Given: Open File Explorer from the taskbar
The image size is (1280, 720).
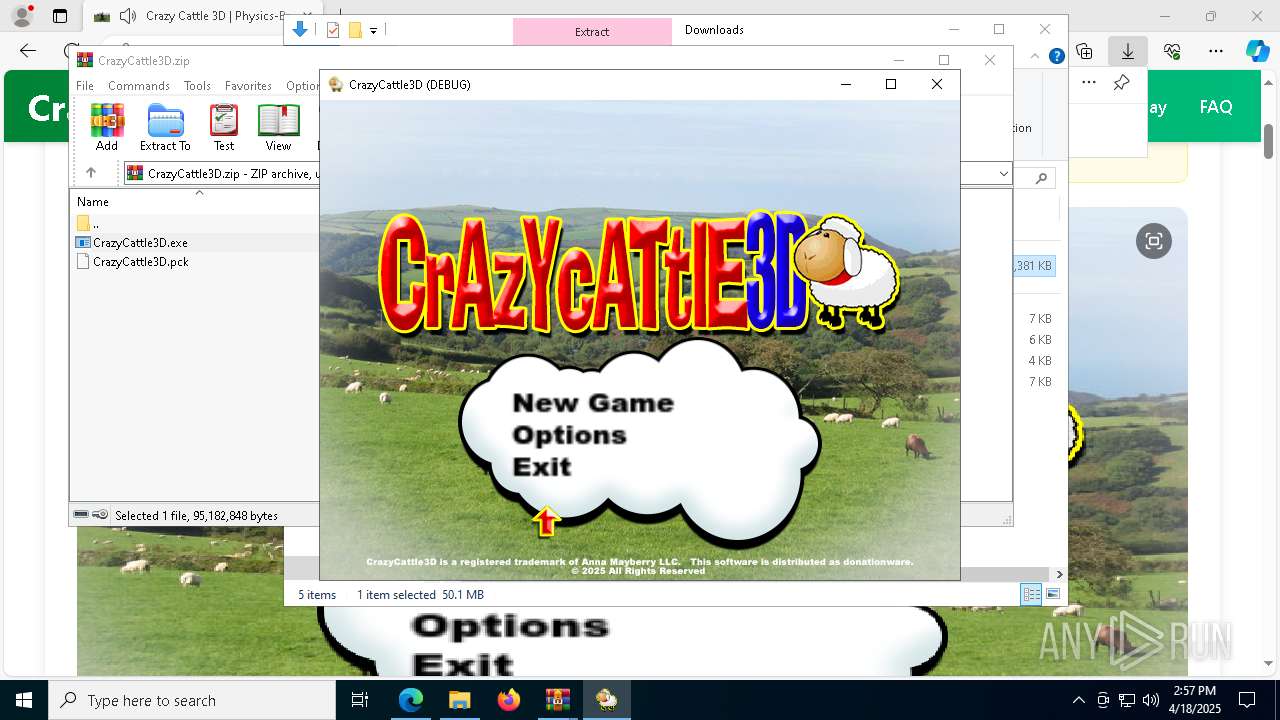Looking at the screenshot, I should pos(460,700).
